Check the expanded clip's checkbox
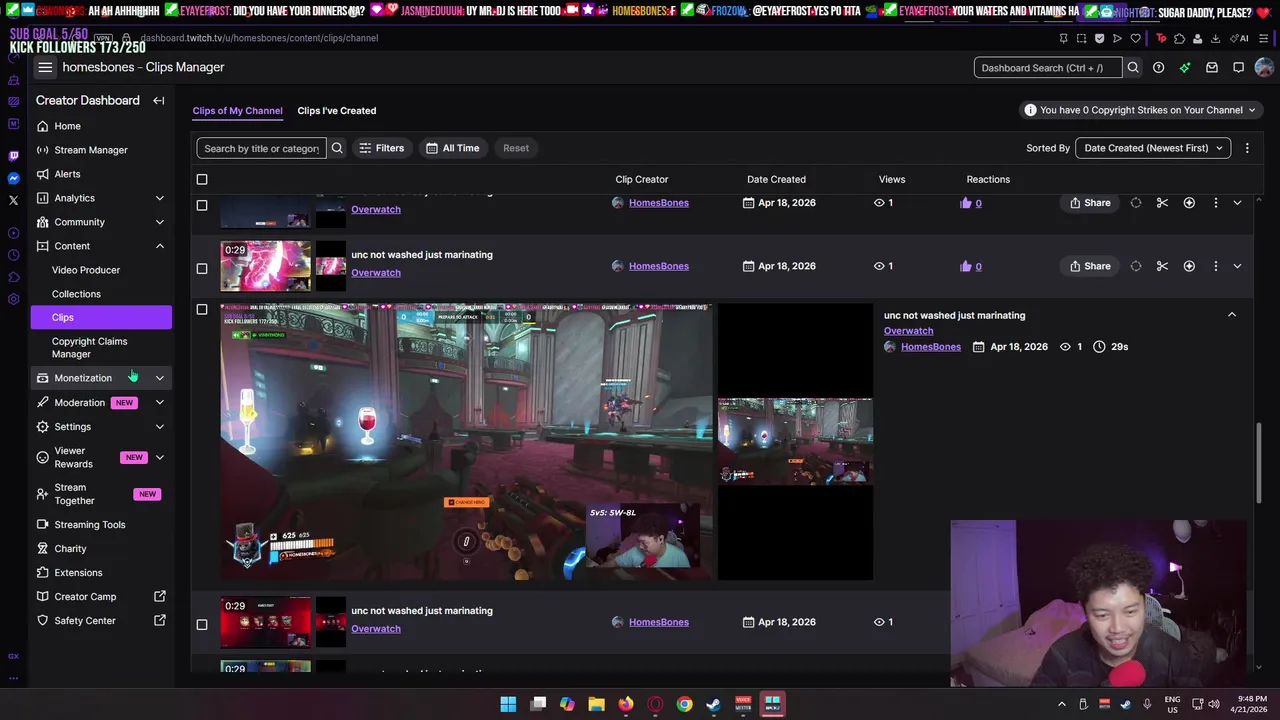This screenshot has height=720, width=1280. (x=202, y=310)
